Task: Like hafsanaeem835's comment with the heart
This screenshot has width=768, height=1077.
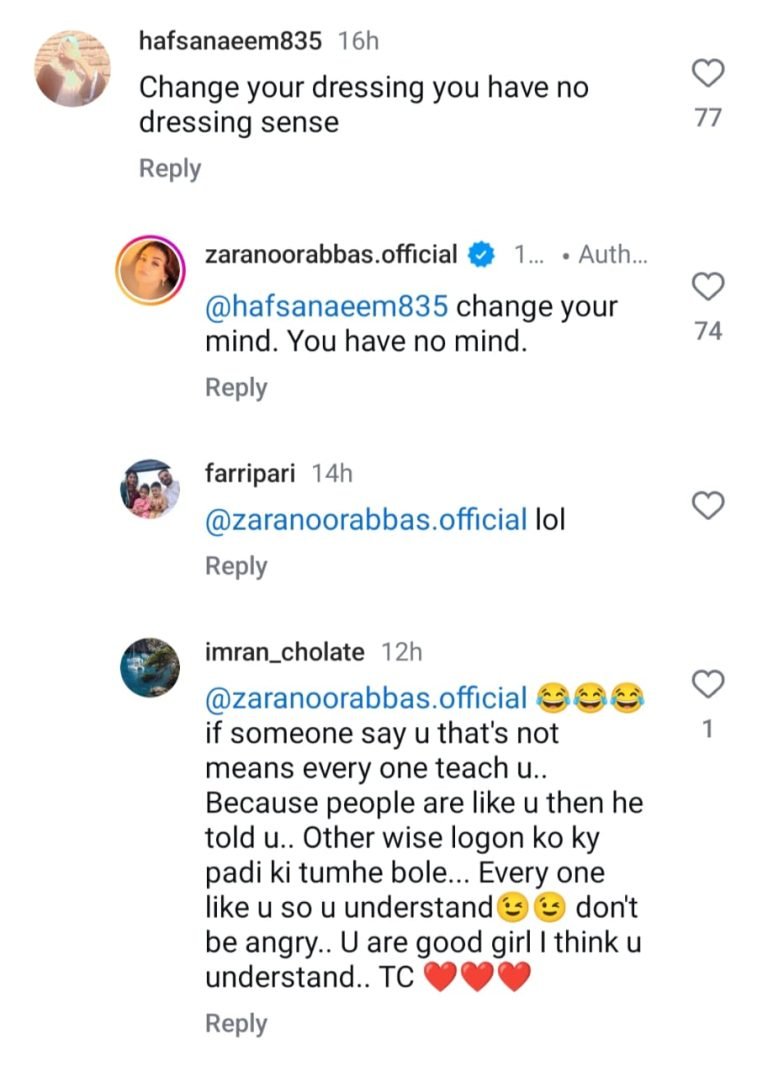Action: click(708, 73)
